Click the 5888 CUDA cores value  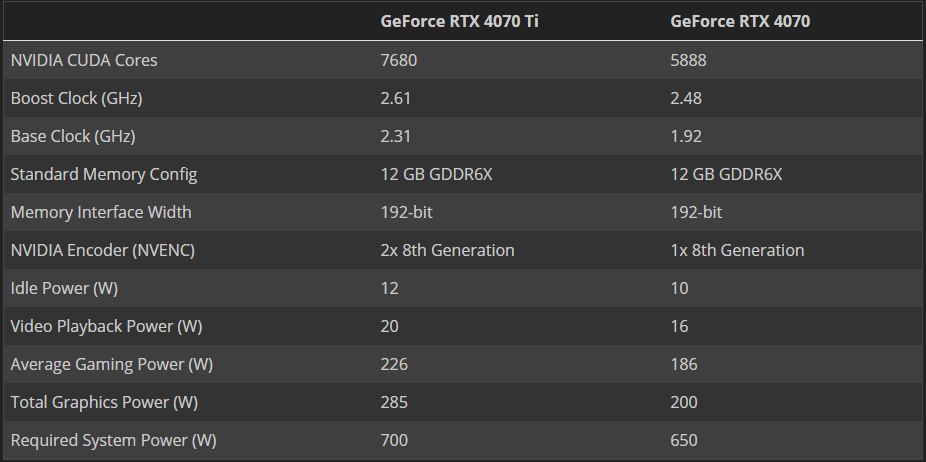coord(688,60)
